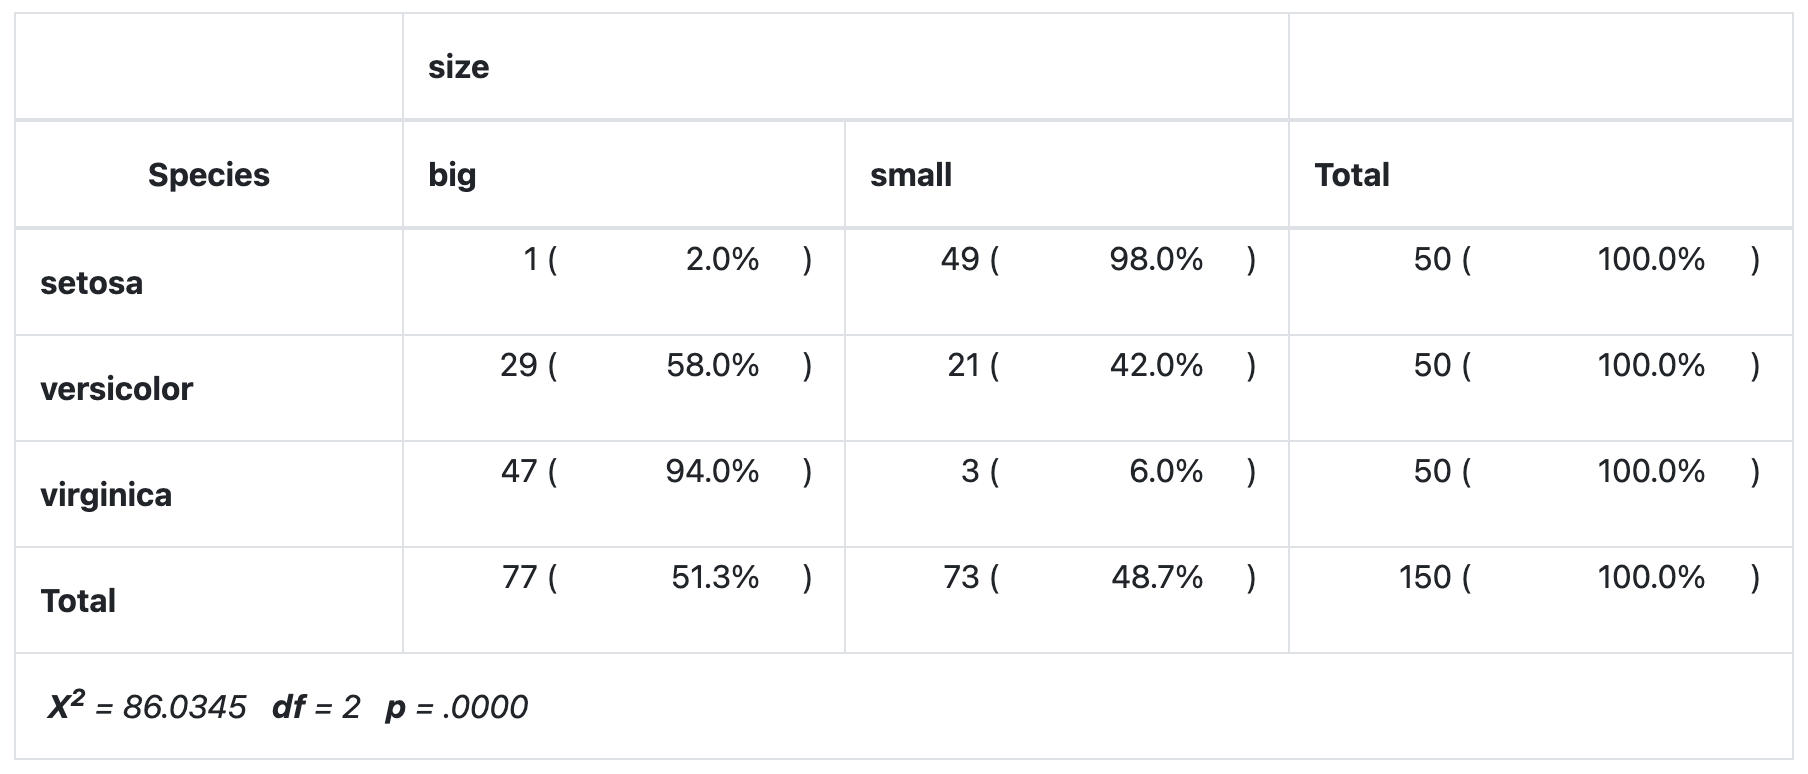Image resolution: width=1808 pixels, height=774 pixels.
Task: Select the "versicolor" row label
Action: pyautogui.click(x=116, y=389)
